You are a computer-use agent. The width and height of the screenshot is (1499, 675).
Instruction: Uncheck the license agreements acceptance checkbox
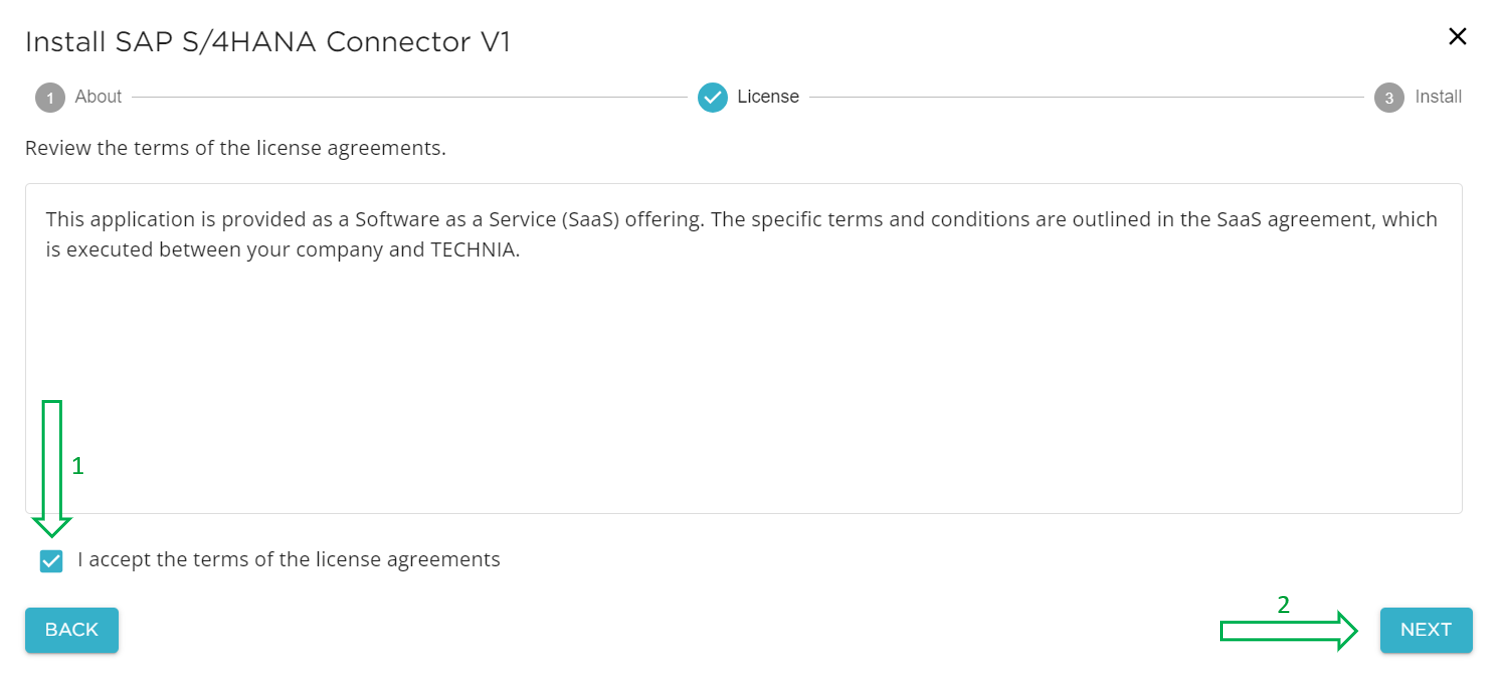point(50,560)
